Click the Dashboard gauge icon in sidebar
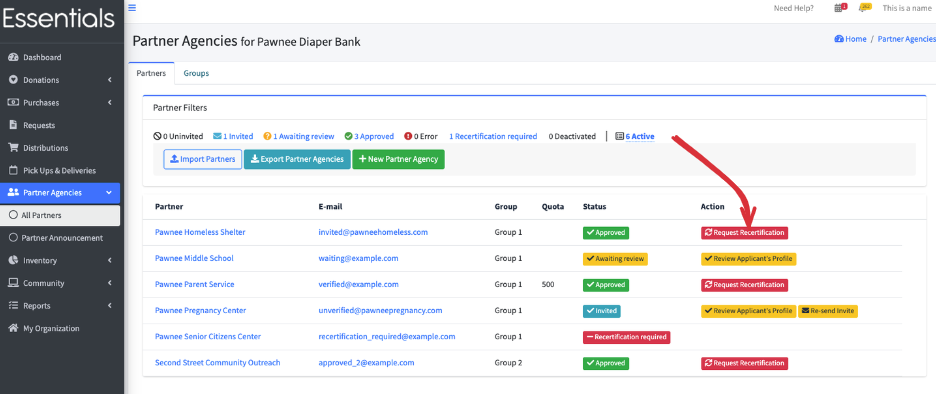The image size is (936, 394). point(13,57)
